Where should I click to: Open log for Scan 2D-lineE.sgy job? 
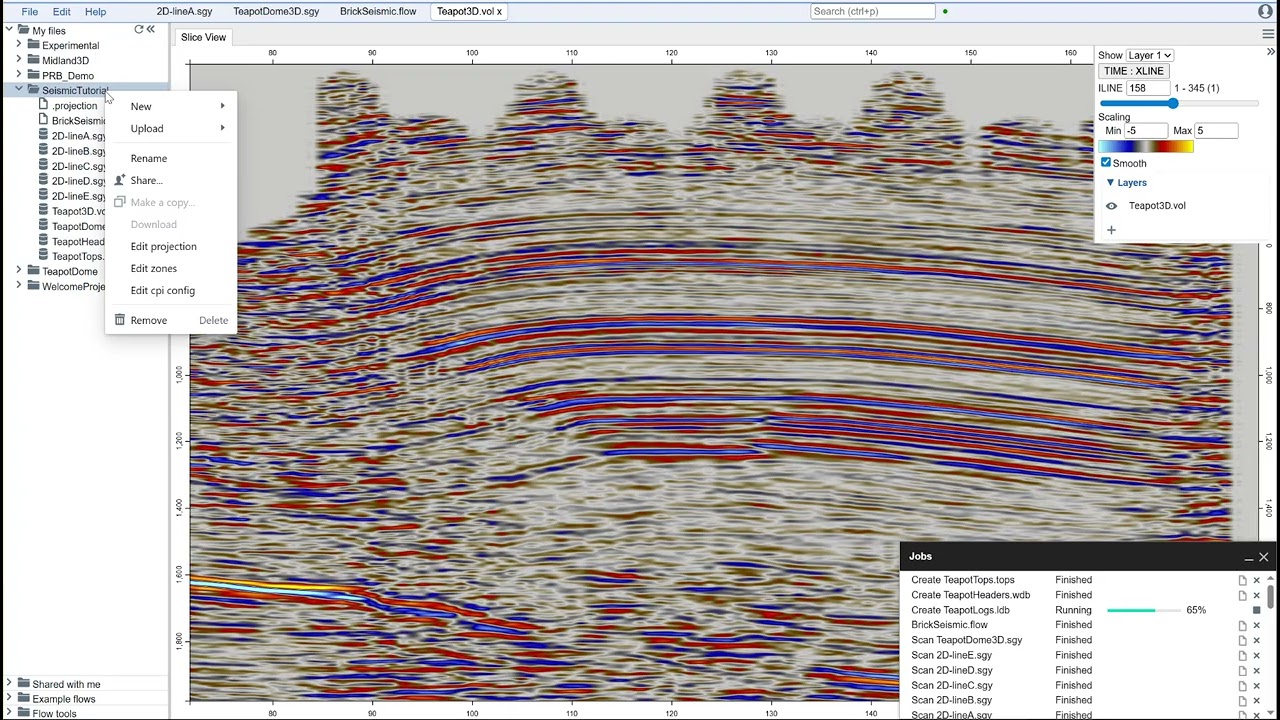coord(1243,655)
